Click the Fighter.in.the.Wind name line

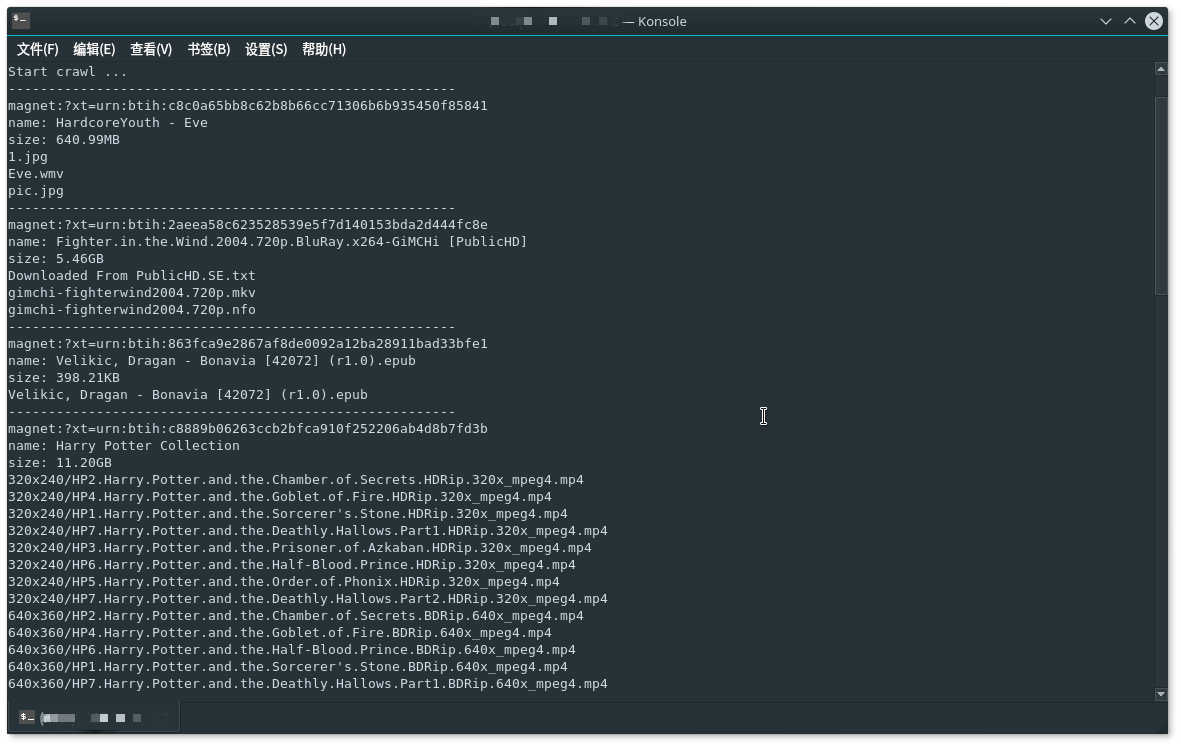coord(267,242)
